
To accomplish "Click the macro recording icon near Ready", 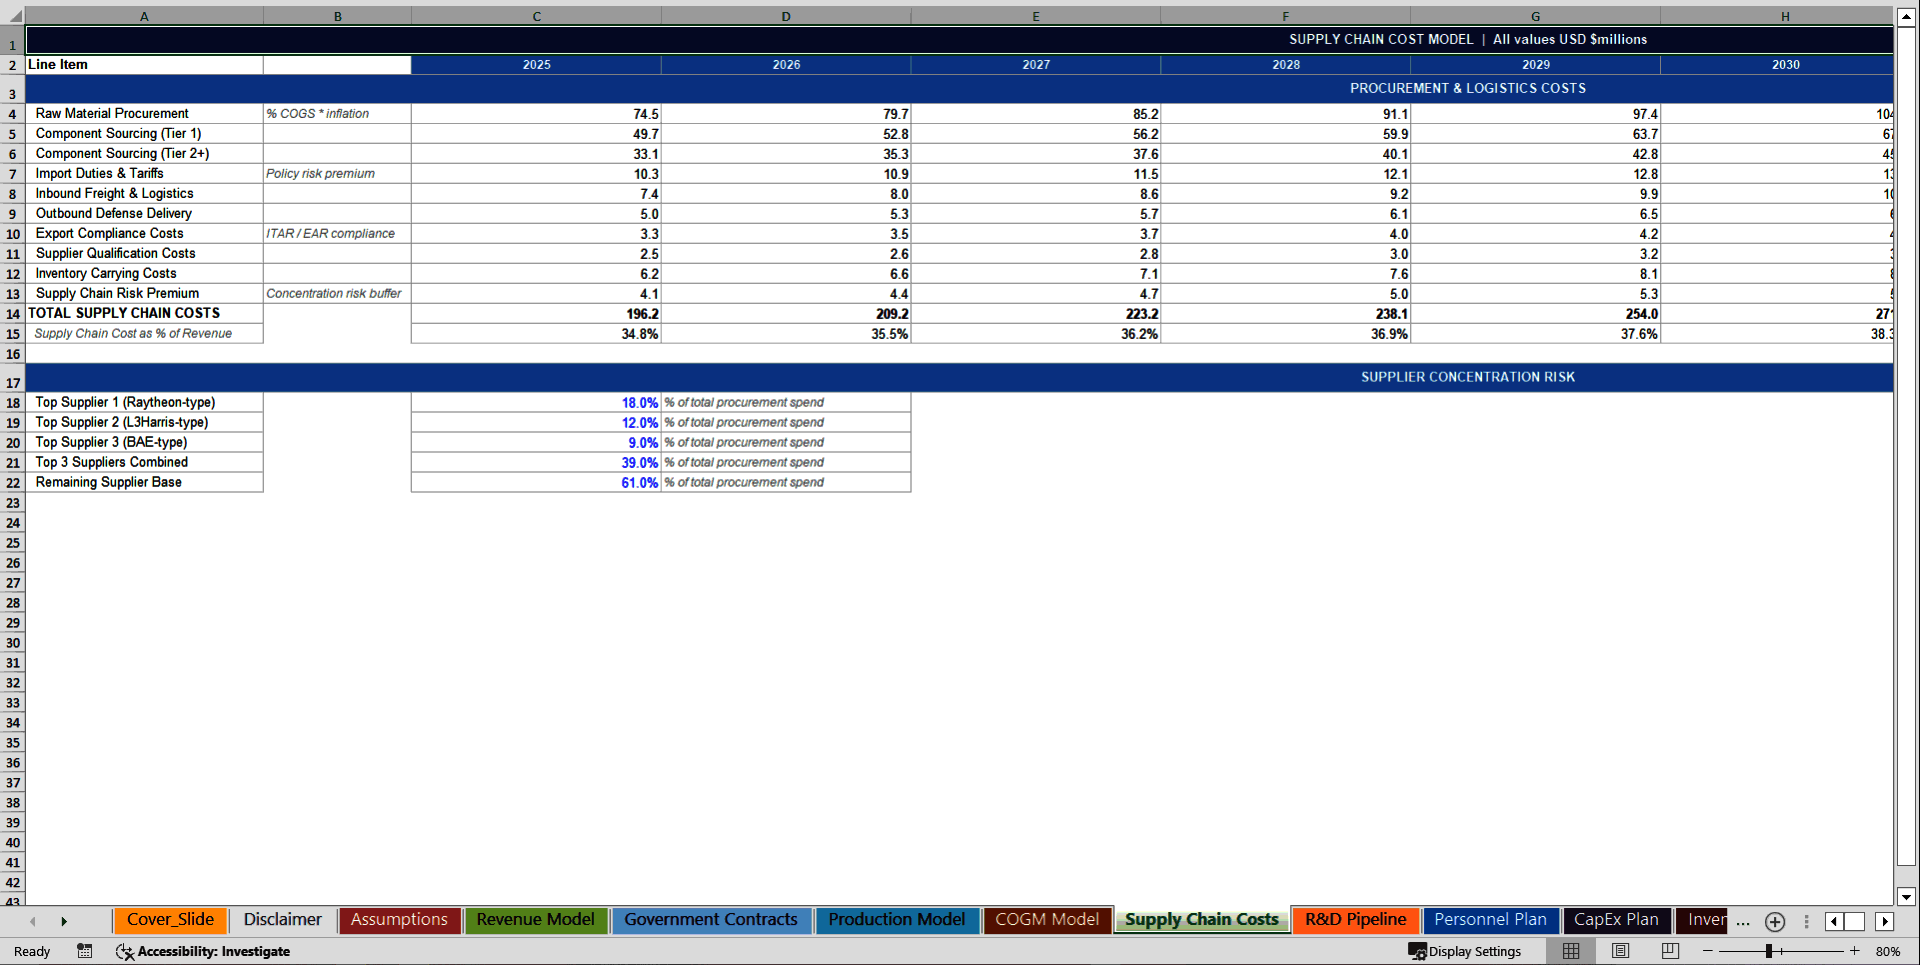I will [85, 951].
